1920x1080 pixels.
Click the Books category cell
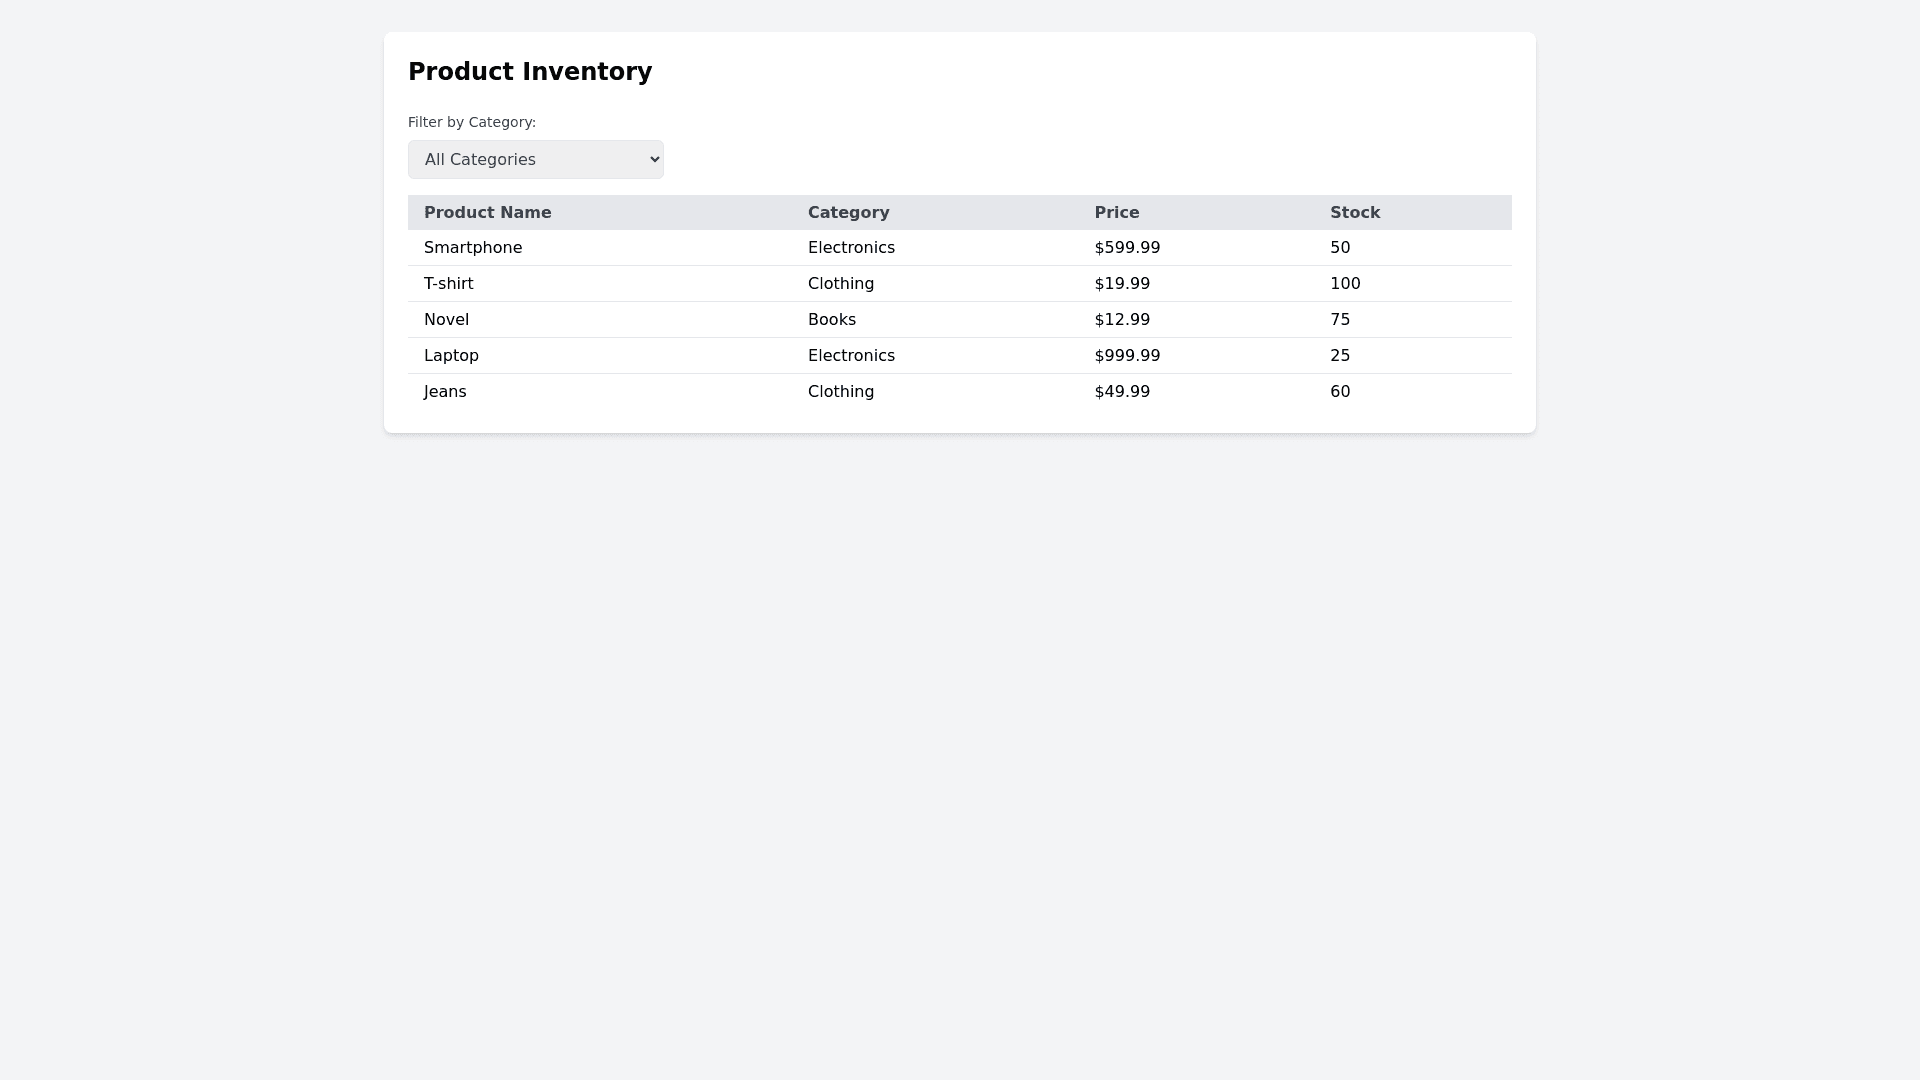pyautogui.click(x=831, y=320)
